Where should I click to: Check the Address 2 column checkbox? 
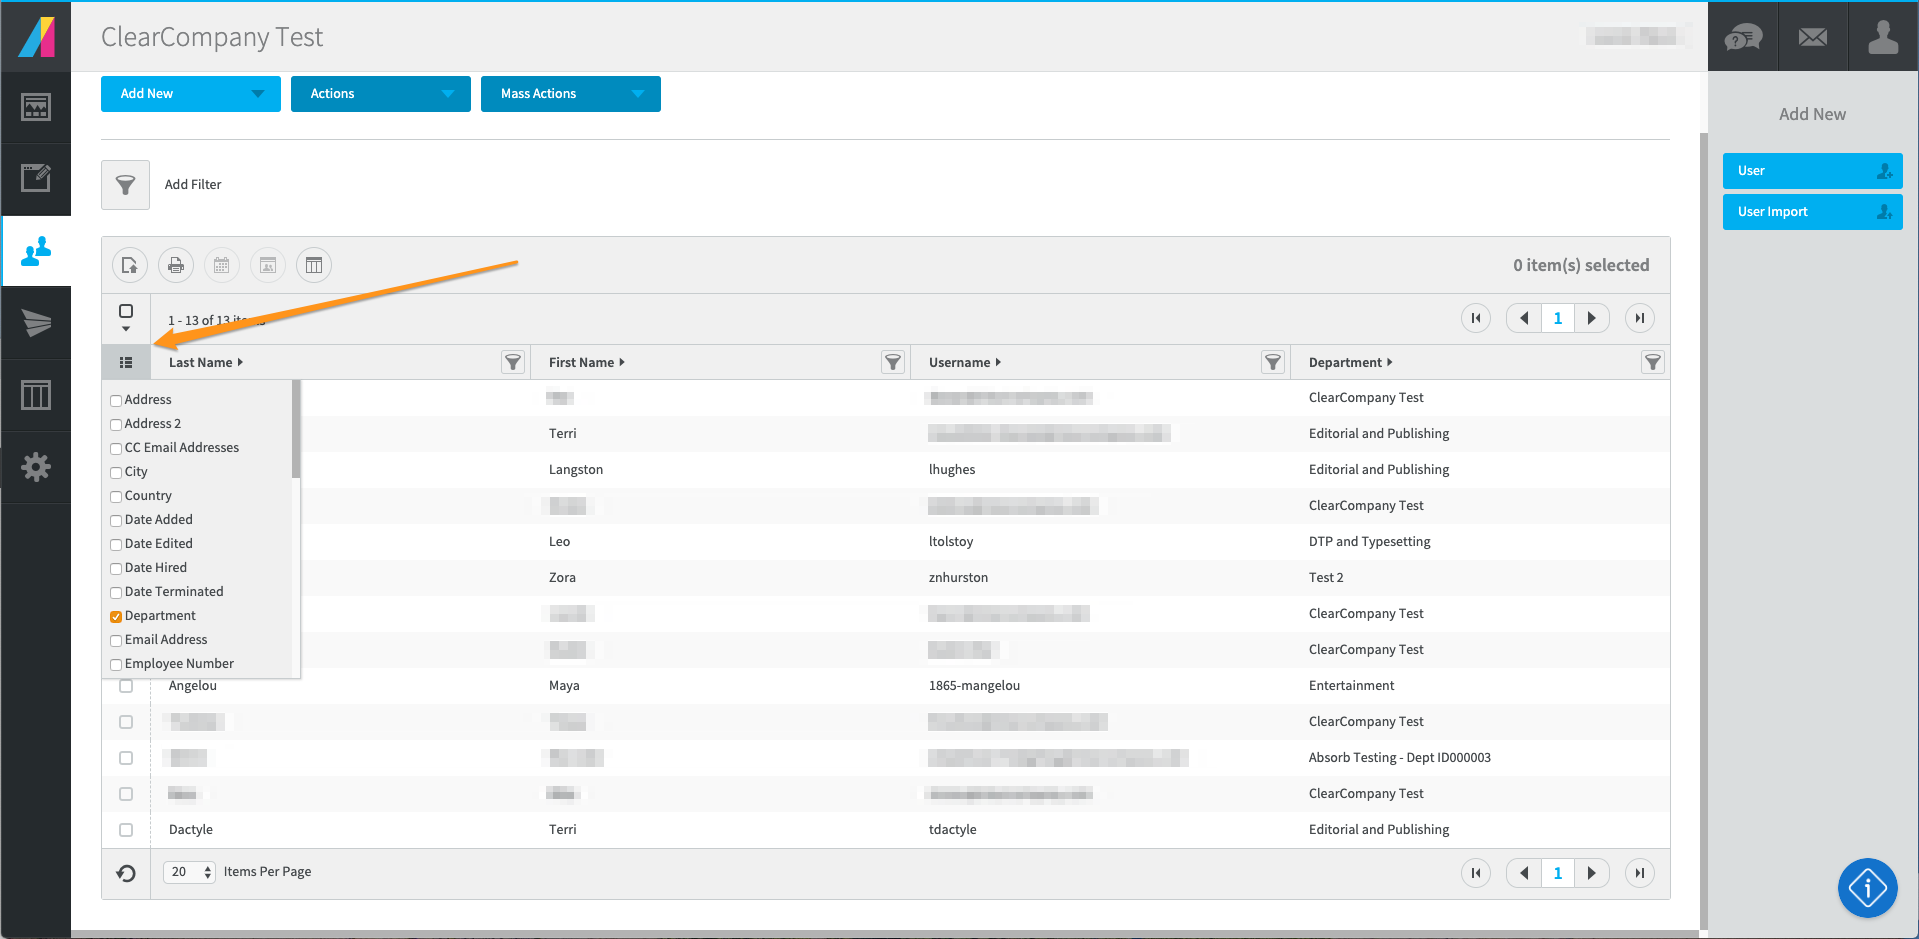(x=116, y=424)
